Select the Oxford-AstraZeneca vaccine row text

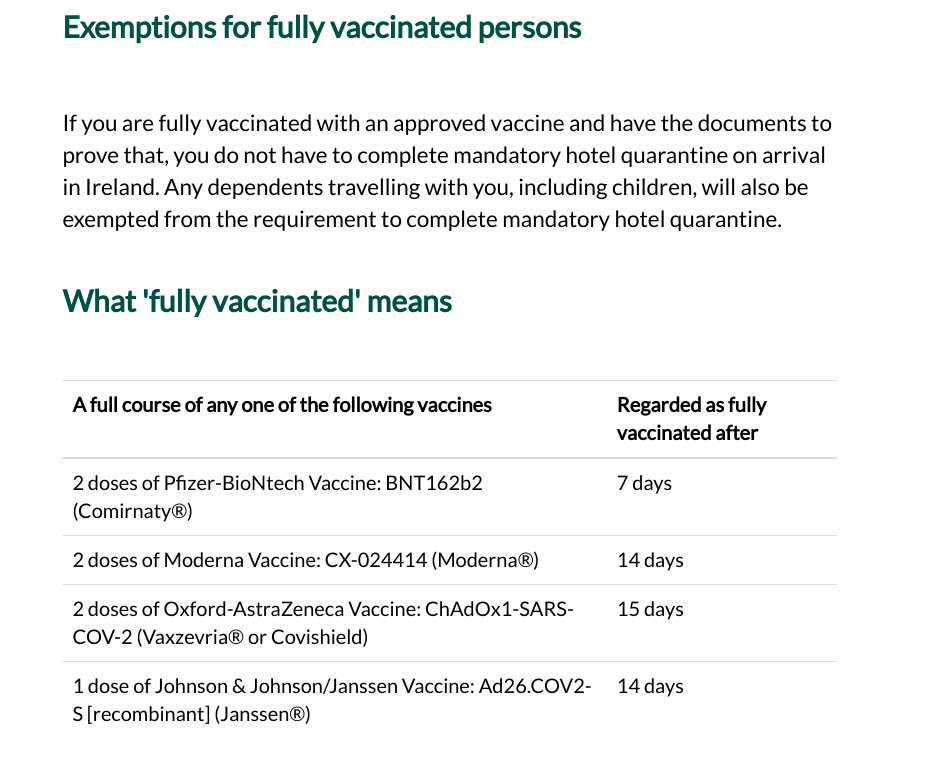coord(323,623)
